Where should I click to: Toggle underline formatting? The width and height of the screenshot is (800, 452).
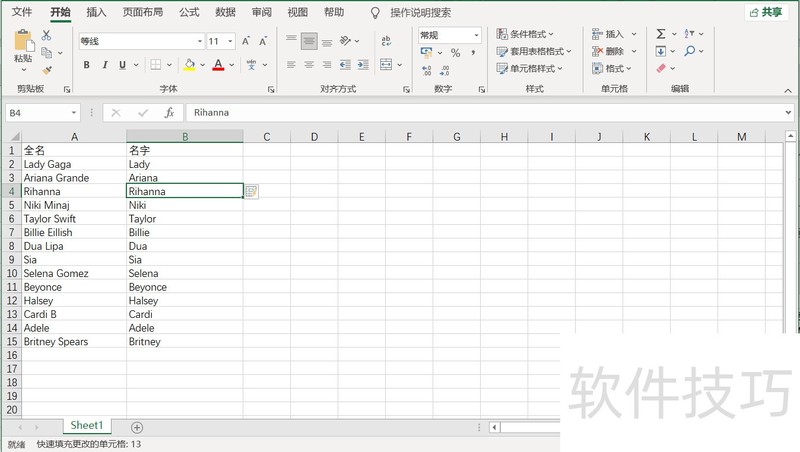pyautogui.click(x=122, y=65)
